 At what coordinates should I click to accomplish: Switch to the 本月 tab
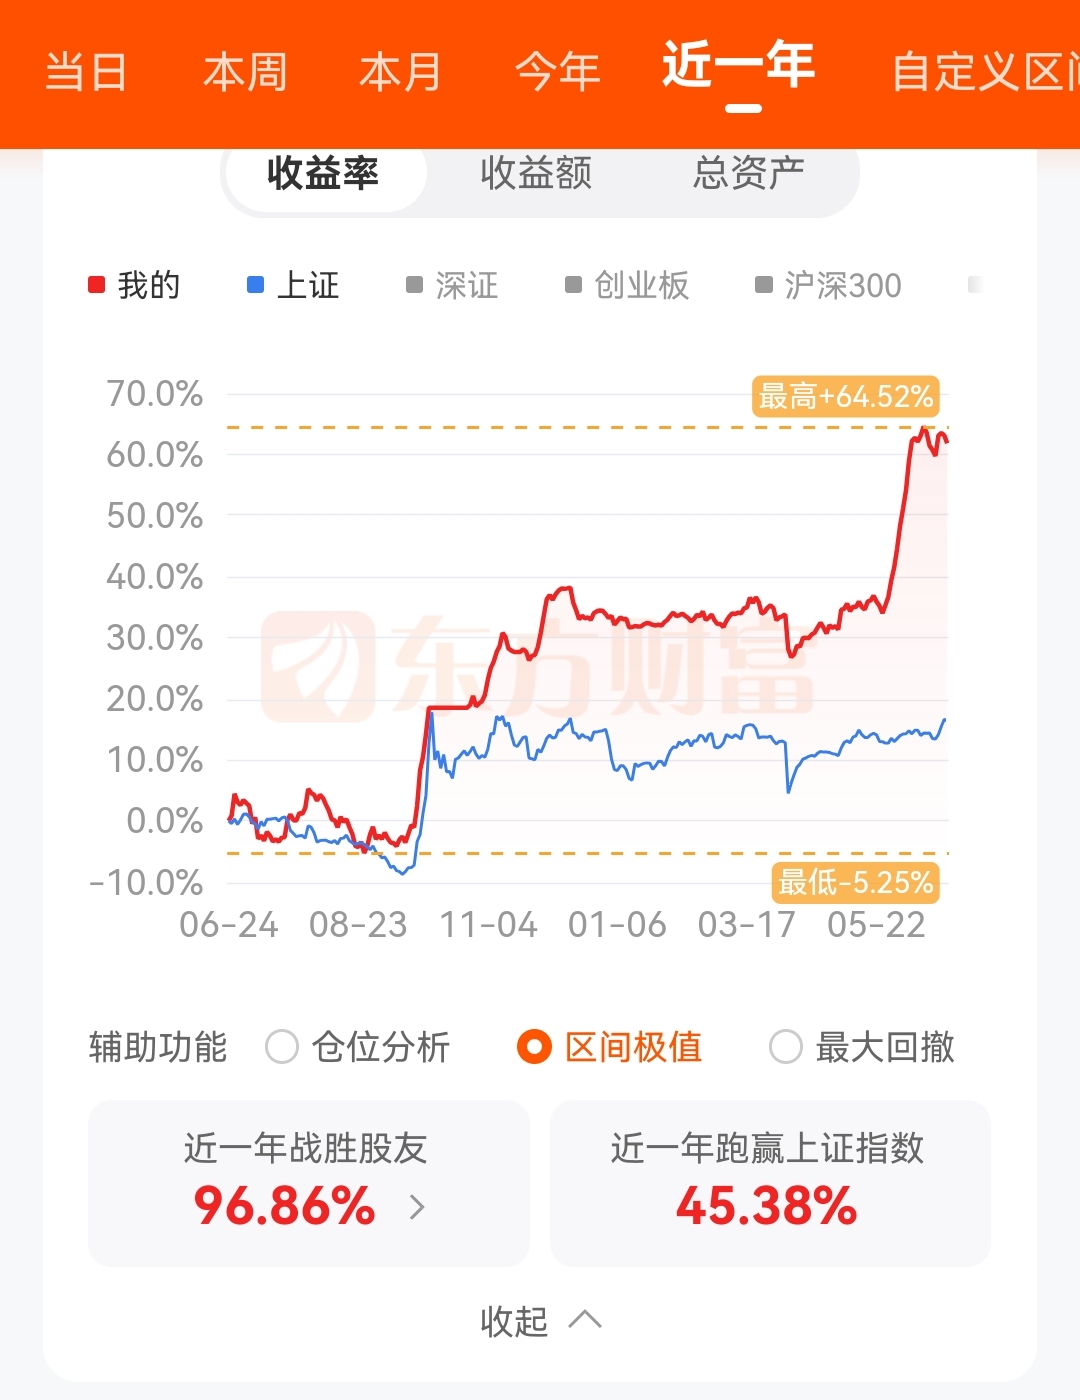[401, 72]
